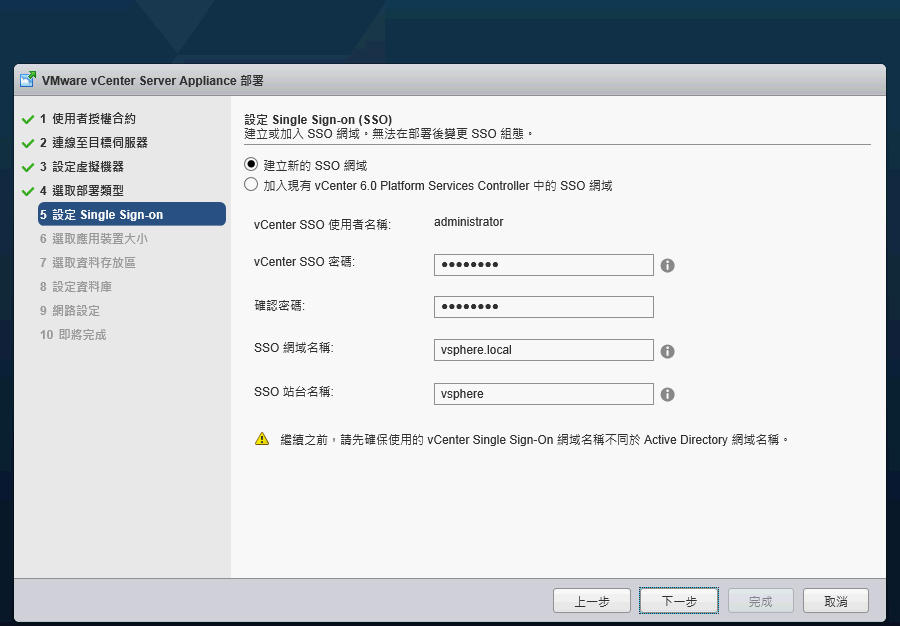Click the VMware vCenter Server Appliance title icon
This screenshot has width=900, height=626.
click(x=28, y=79)
